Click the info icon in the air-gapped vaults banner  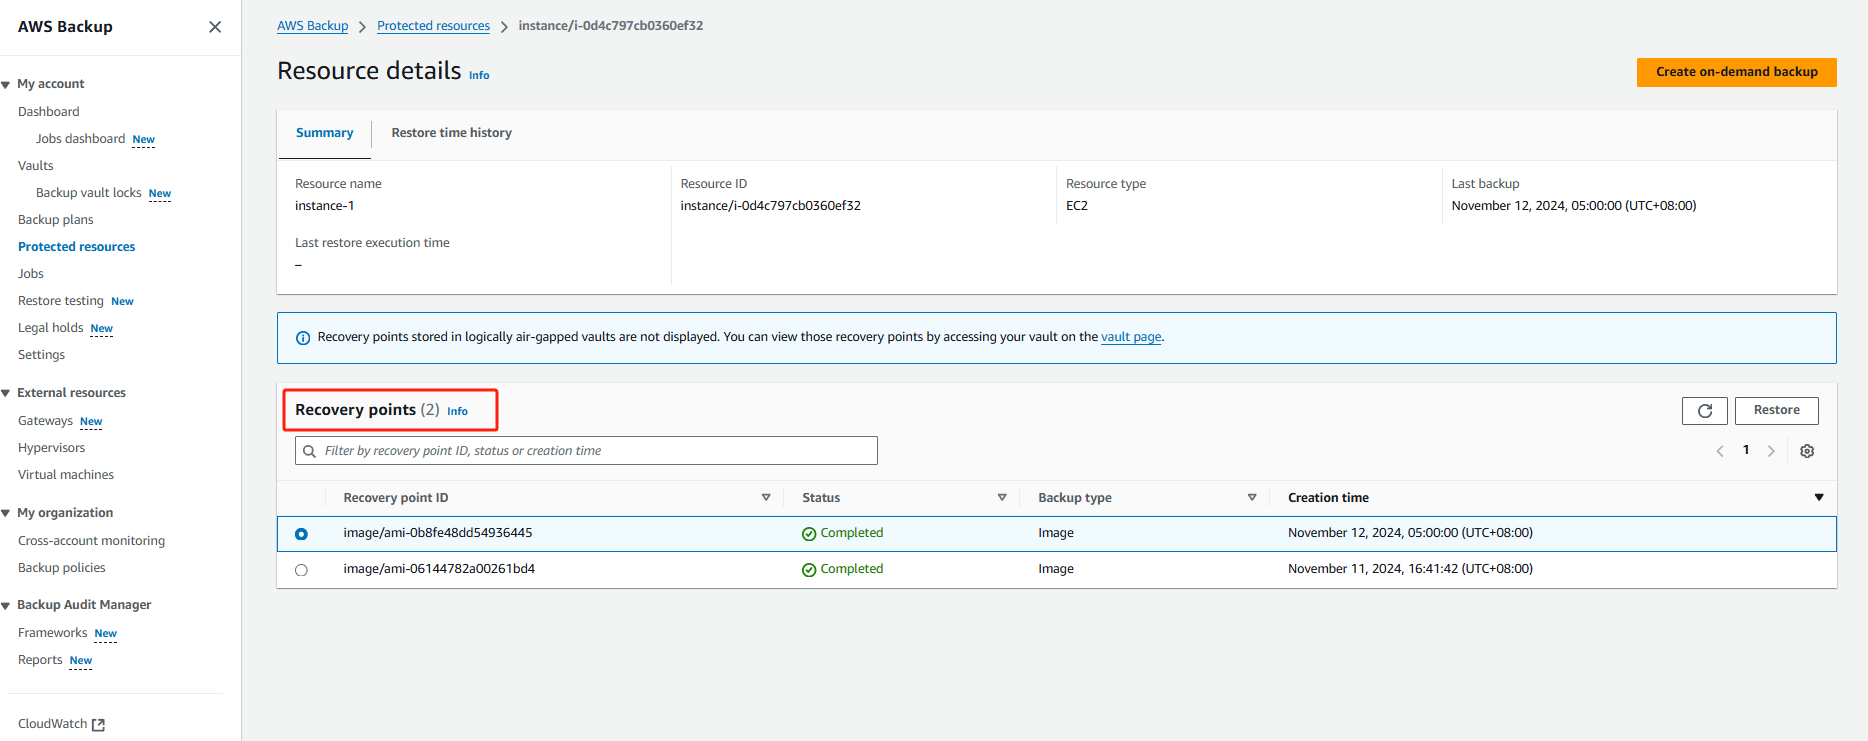(303, 338)
